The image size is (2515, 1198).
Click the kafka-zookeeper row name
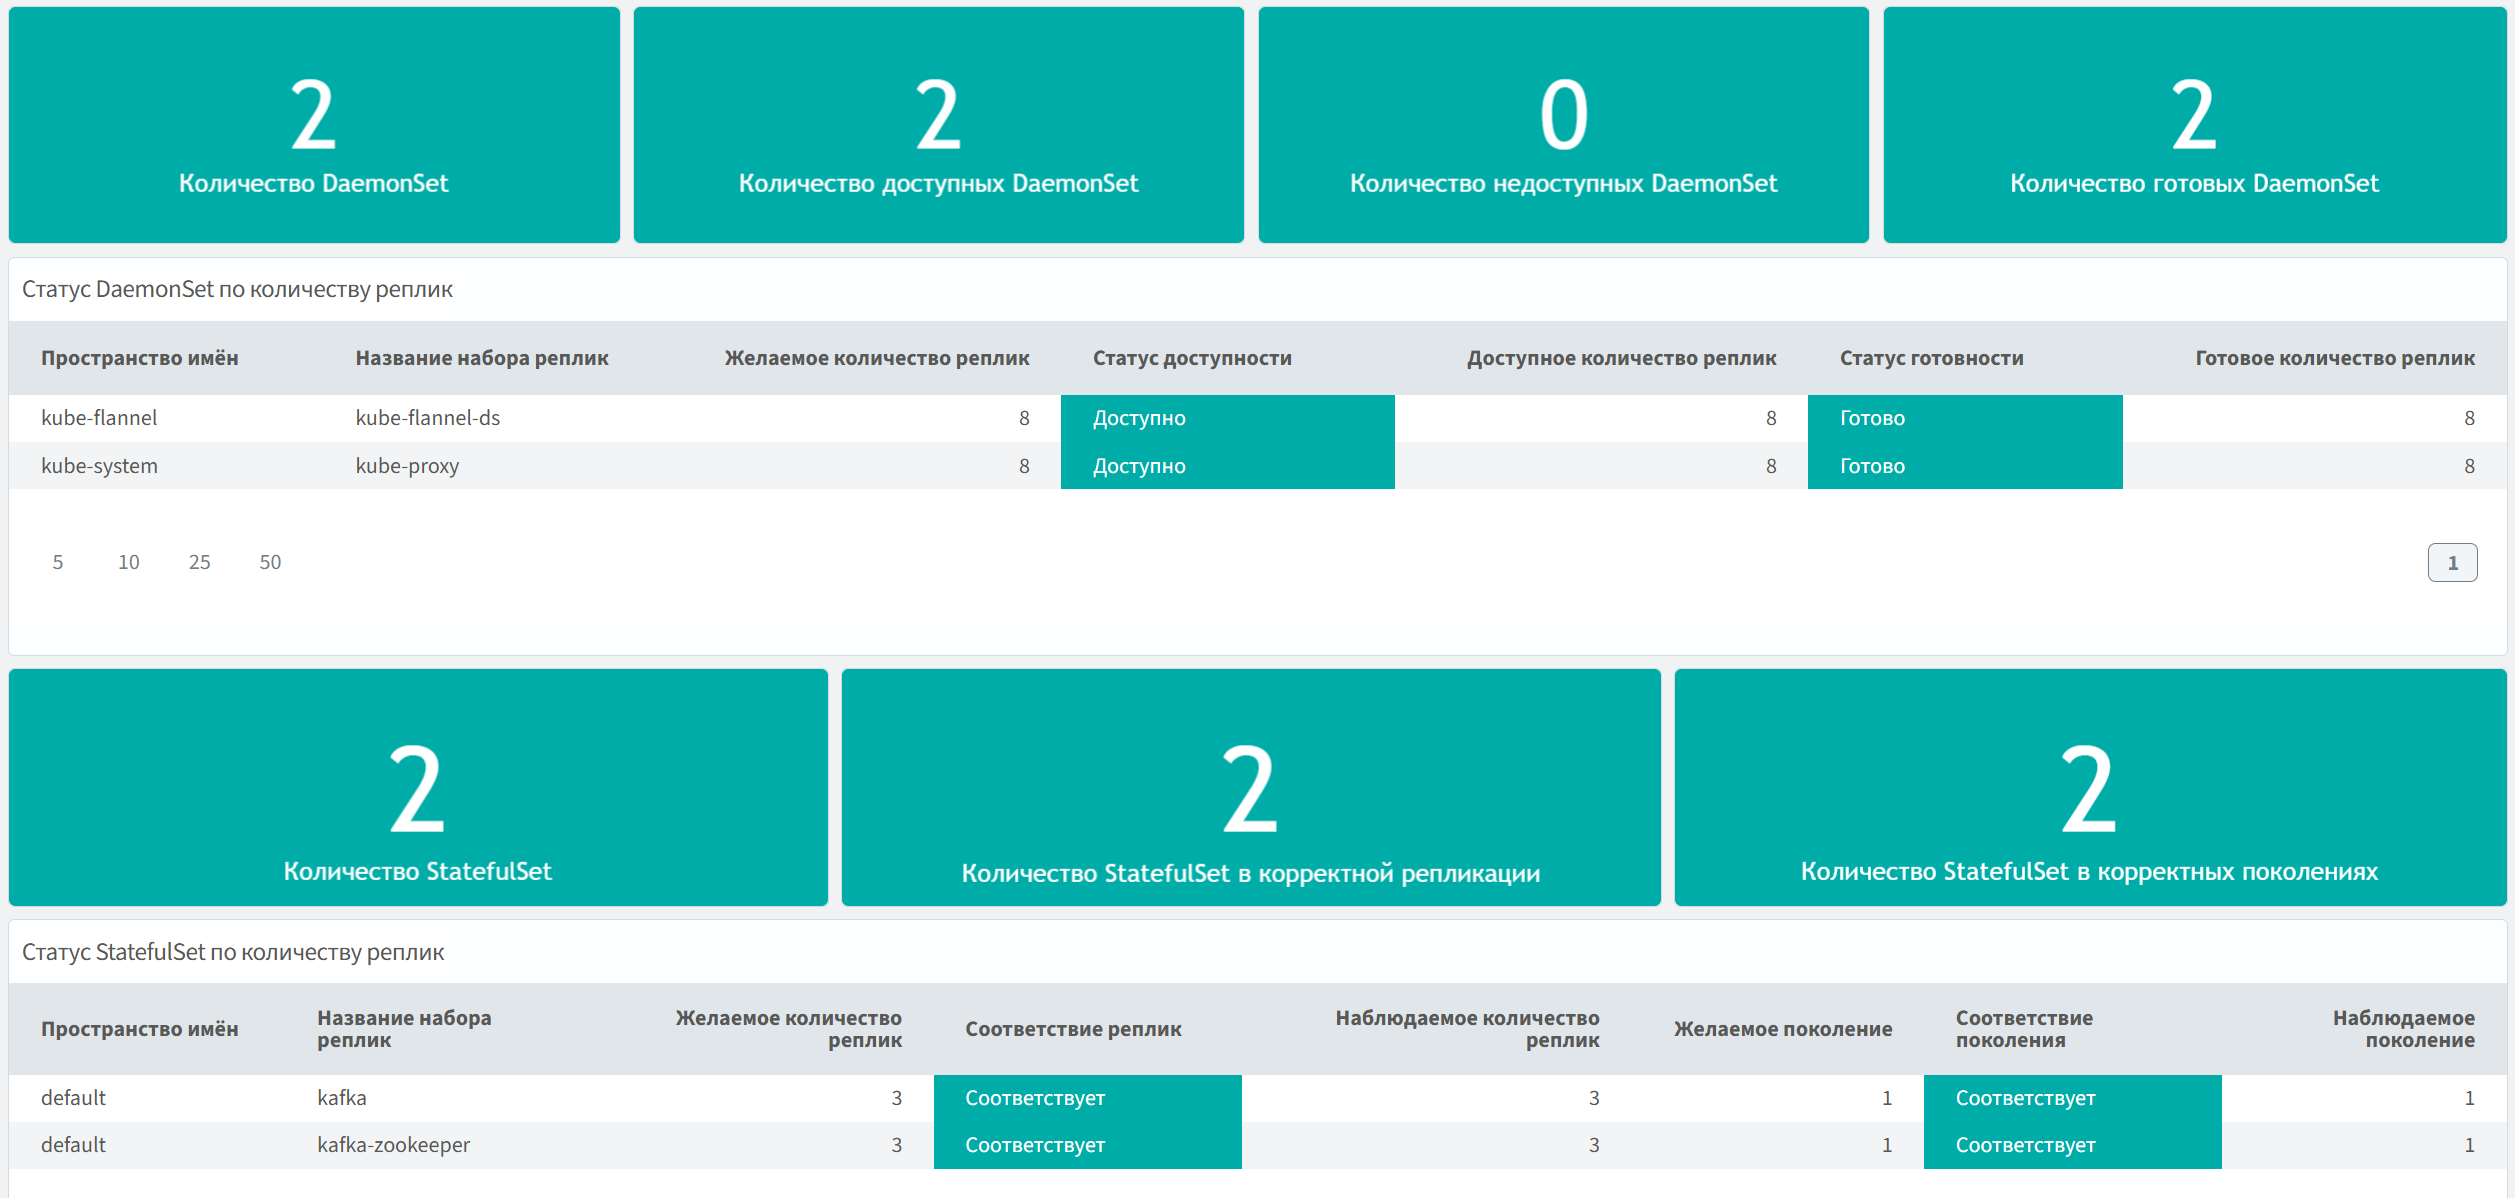393,1145
